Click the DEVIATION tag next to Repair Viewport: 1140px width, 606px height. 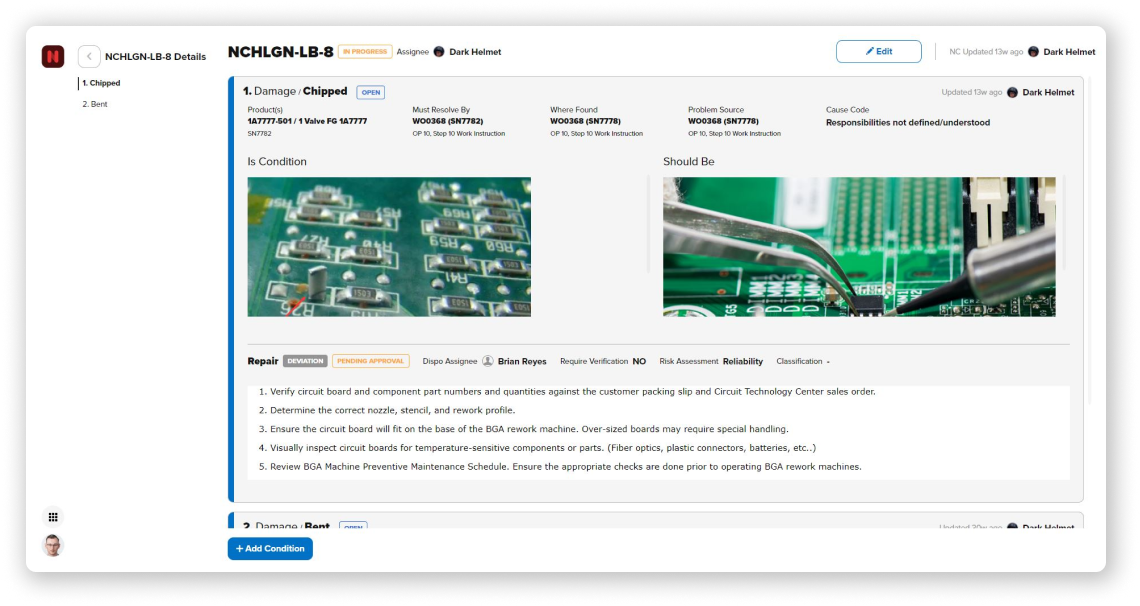[305, 361]
